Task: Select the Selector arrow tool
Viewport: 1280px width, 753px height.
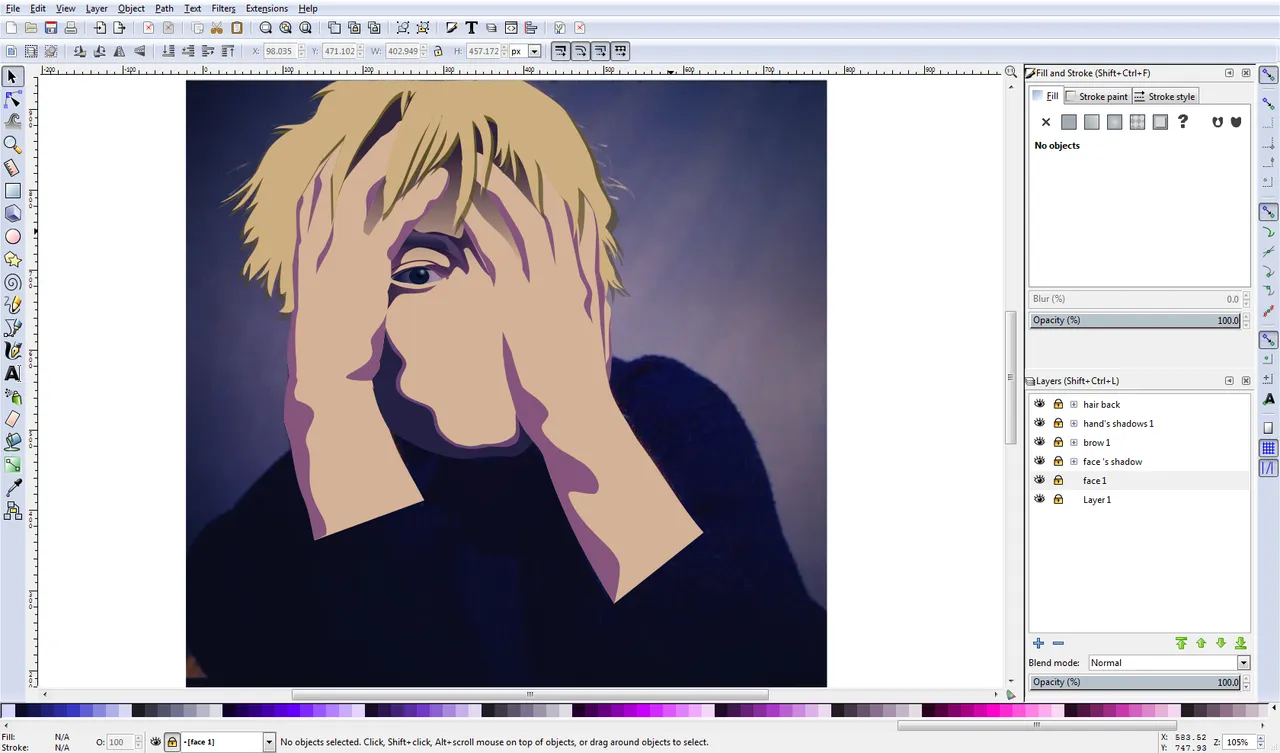Action: pyautogui.click(x=13, y=77)
